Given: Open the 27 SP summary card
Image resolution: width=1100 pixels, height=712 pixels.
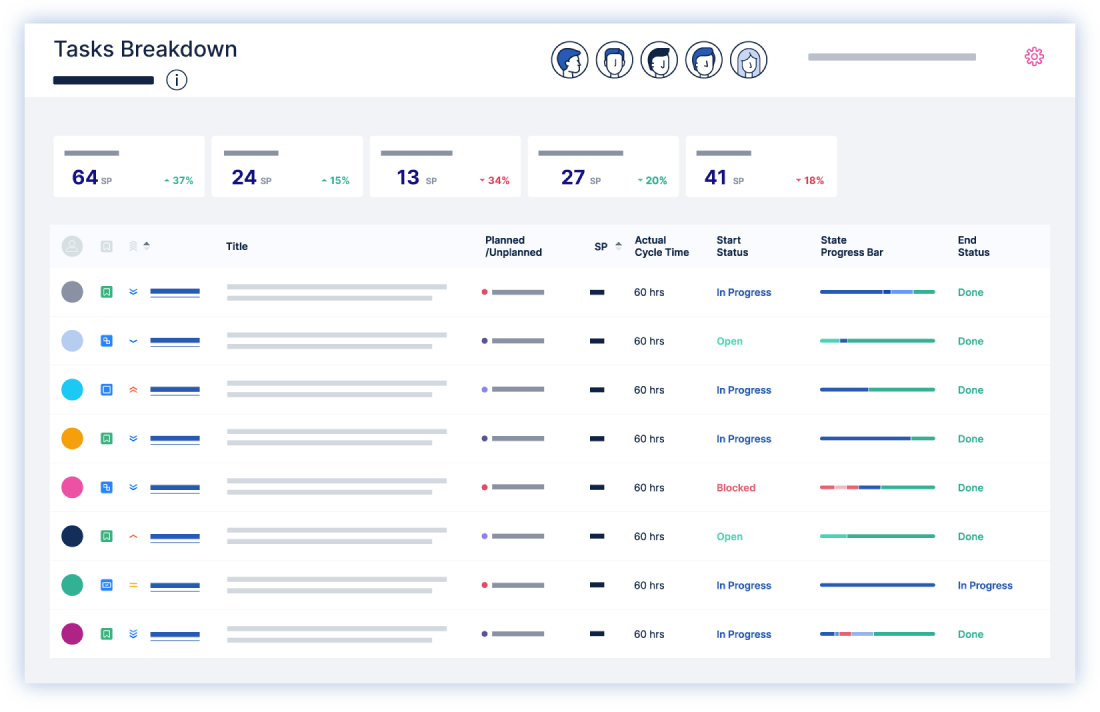Looking at the screenshot, I should [x=603, y=166].
